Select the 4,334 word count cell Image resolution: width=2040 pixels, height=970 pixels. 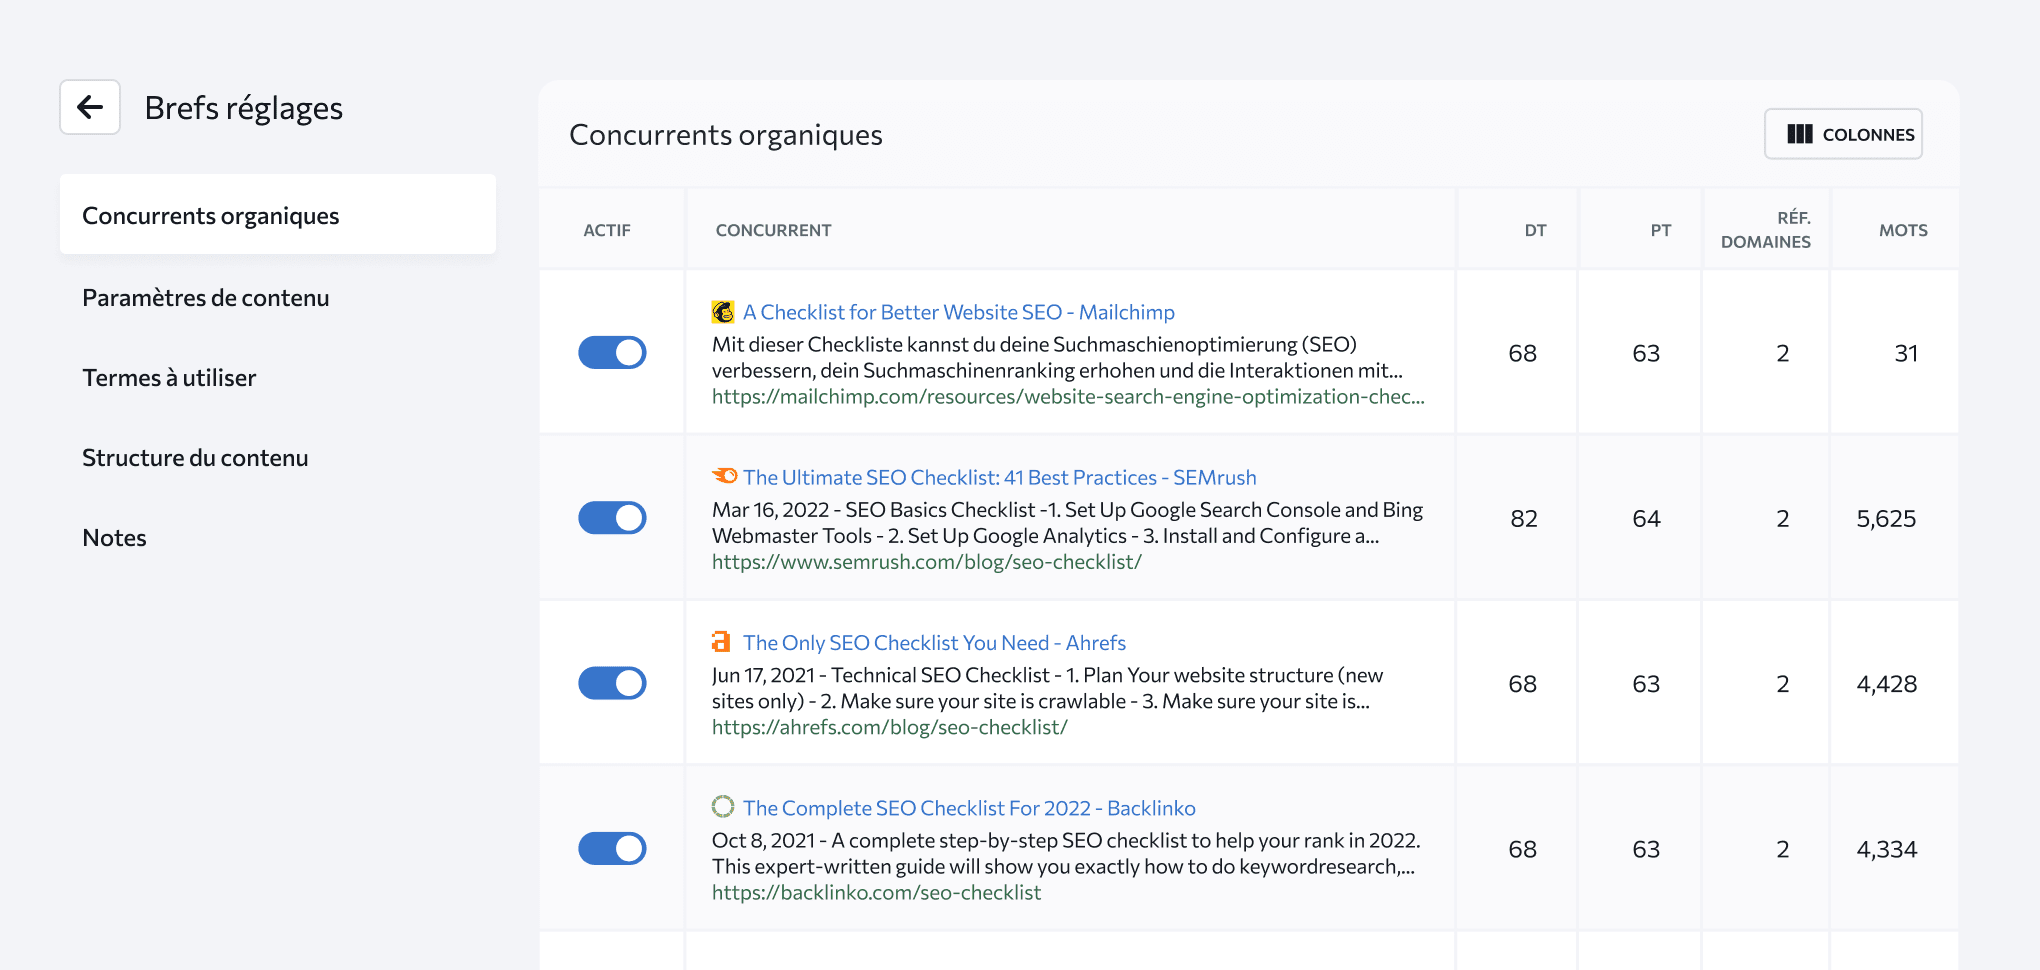click(1886, 849)
